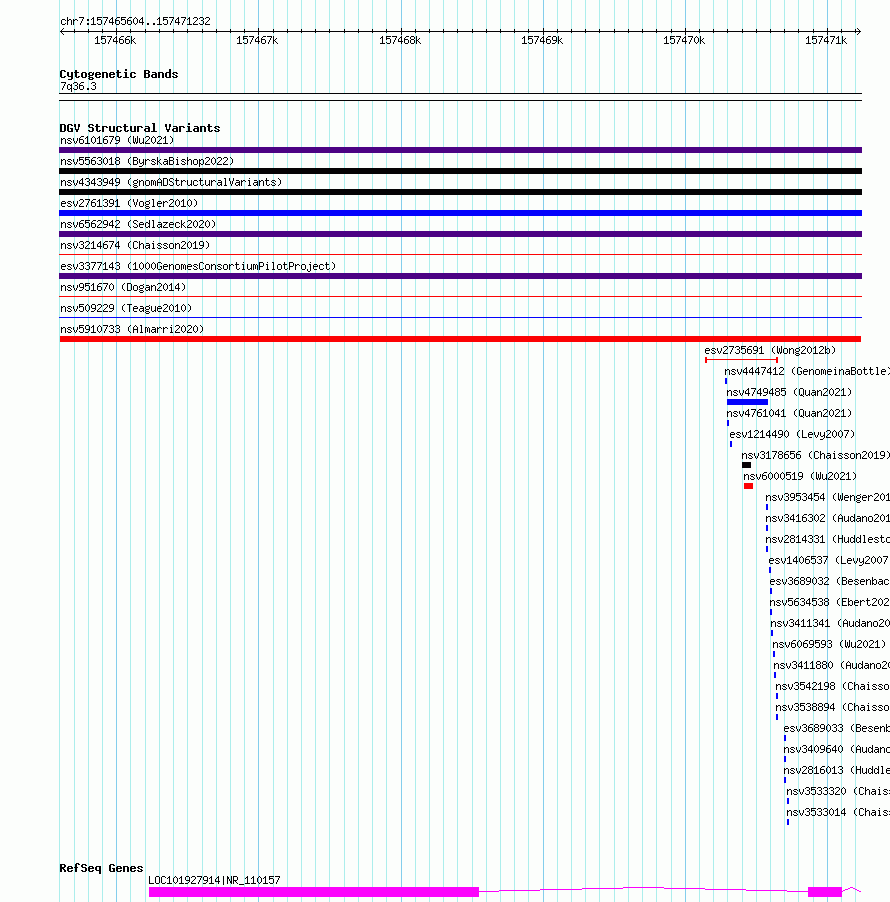Open variant nsv3416302 (Audano)
The width and height of the screenshot is (890, 902).
(827, 518)
